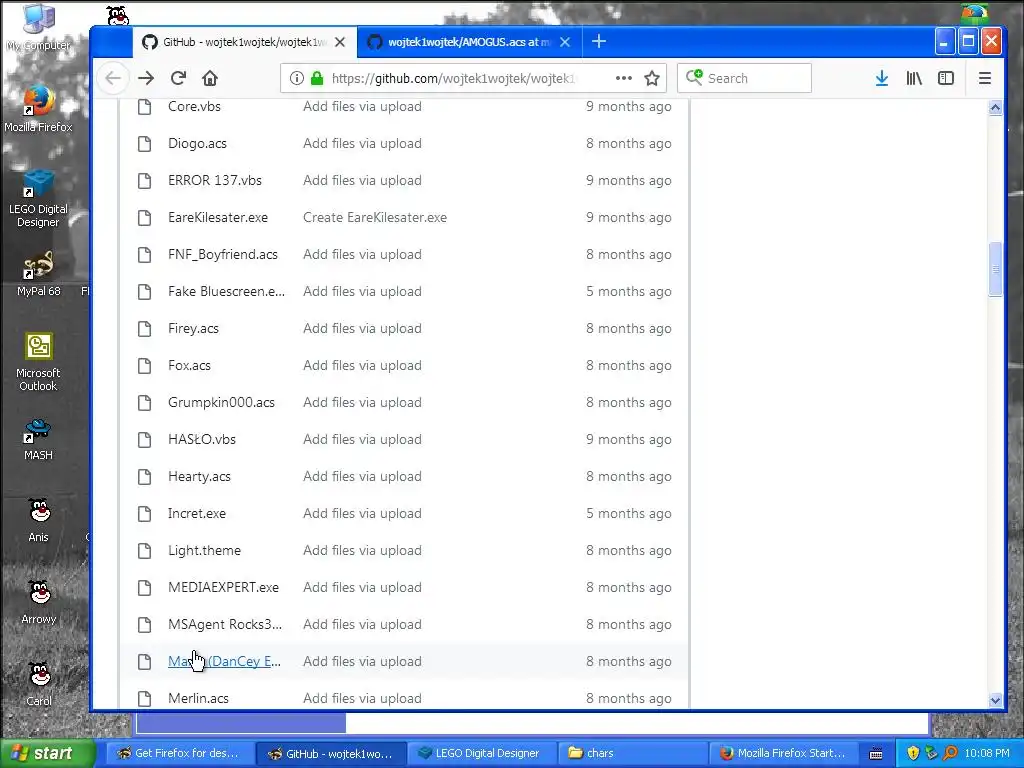Open FNF_Boyfriend.acs file
This screenshot has width=1024, height=768.
click(x=223, y=254)
